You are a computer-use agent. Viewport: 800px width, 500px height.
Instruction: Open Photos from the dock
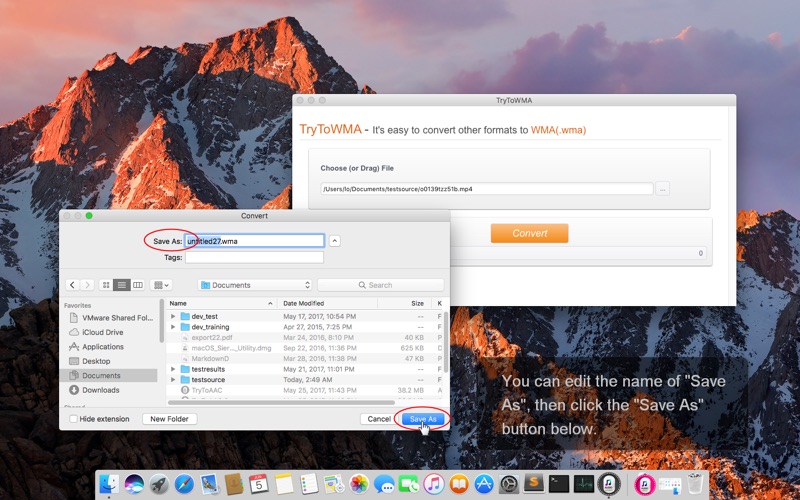(x=359, y=484)
